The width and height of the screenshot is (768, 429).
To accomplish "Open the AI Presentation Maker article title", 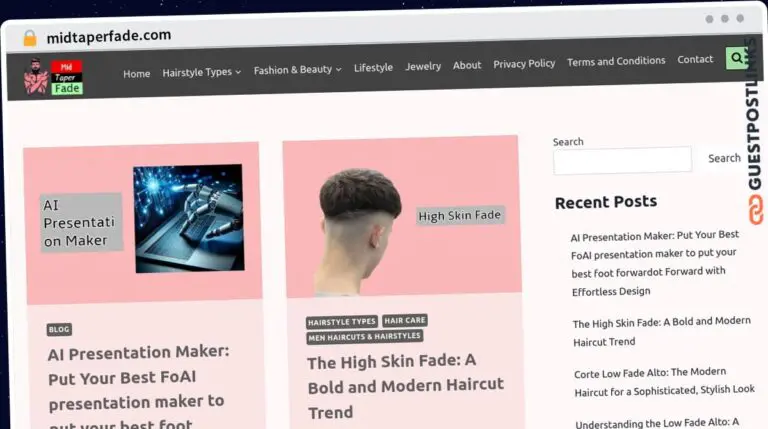I will click(138, 389).
